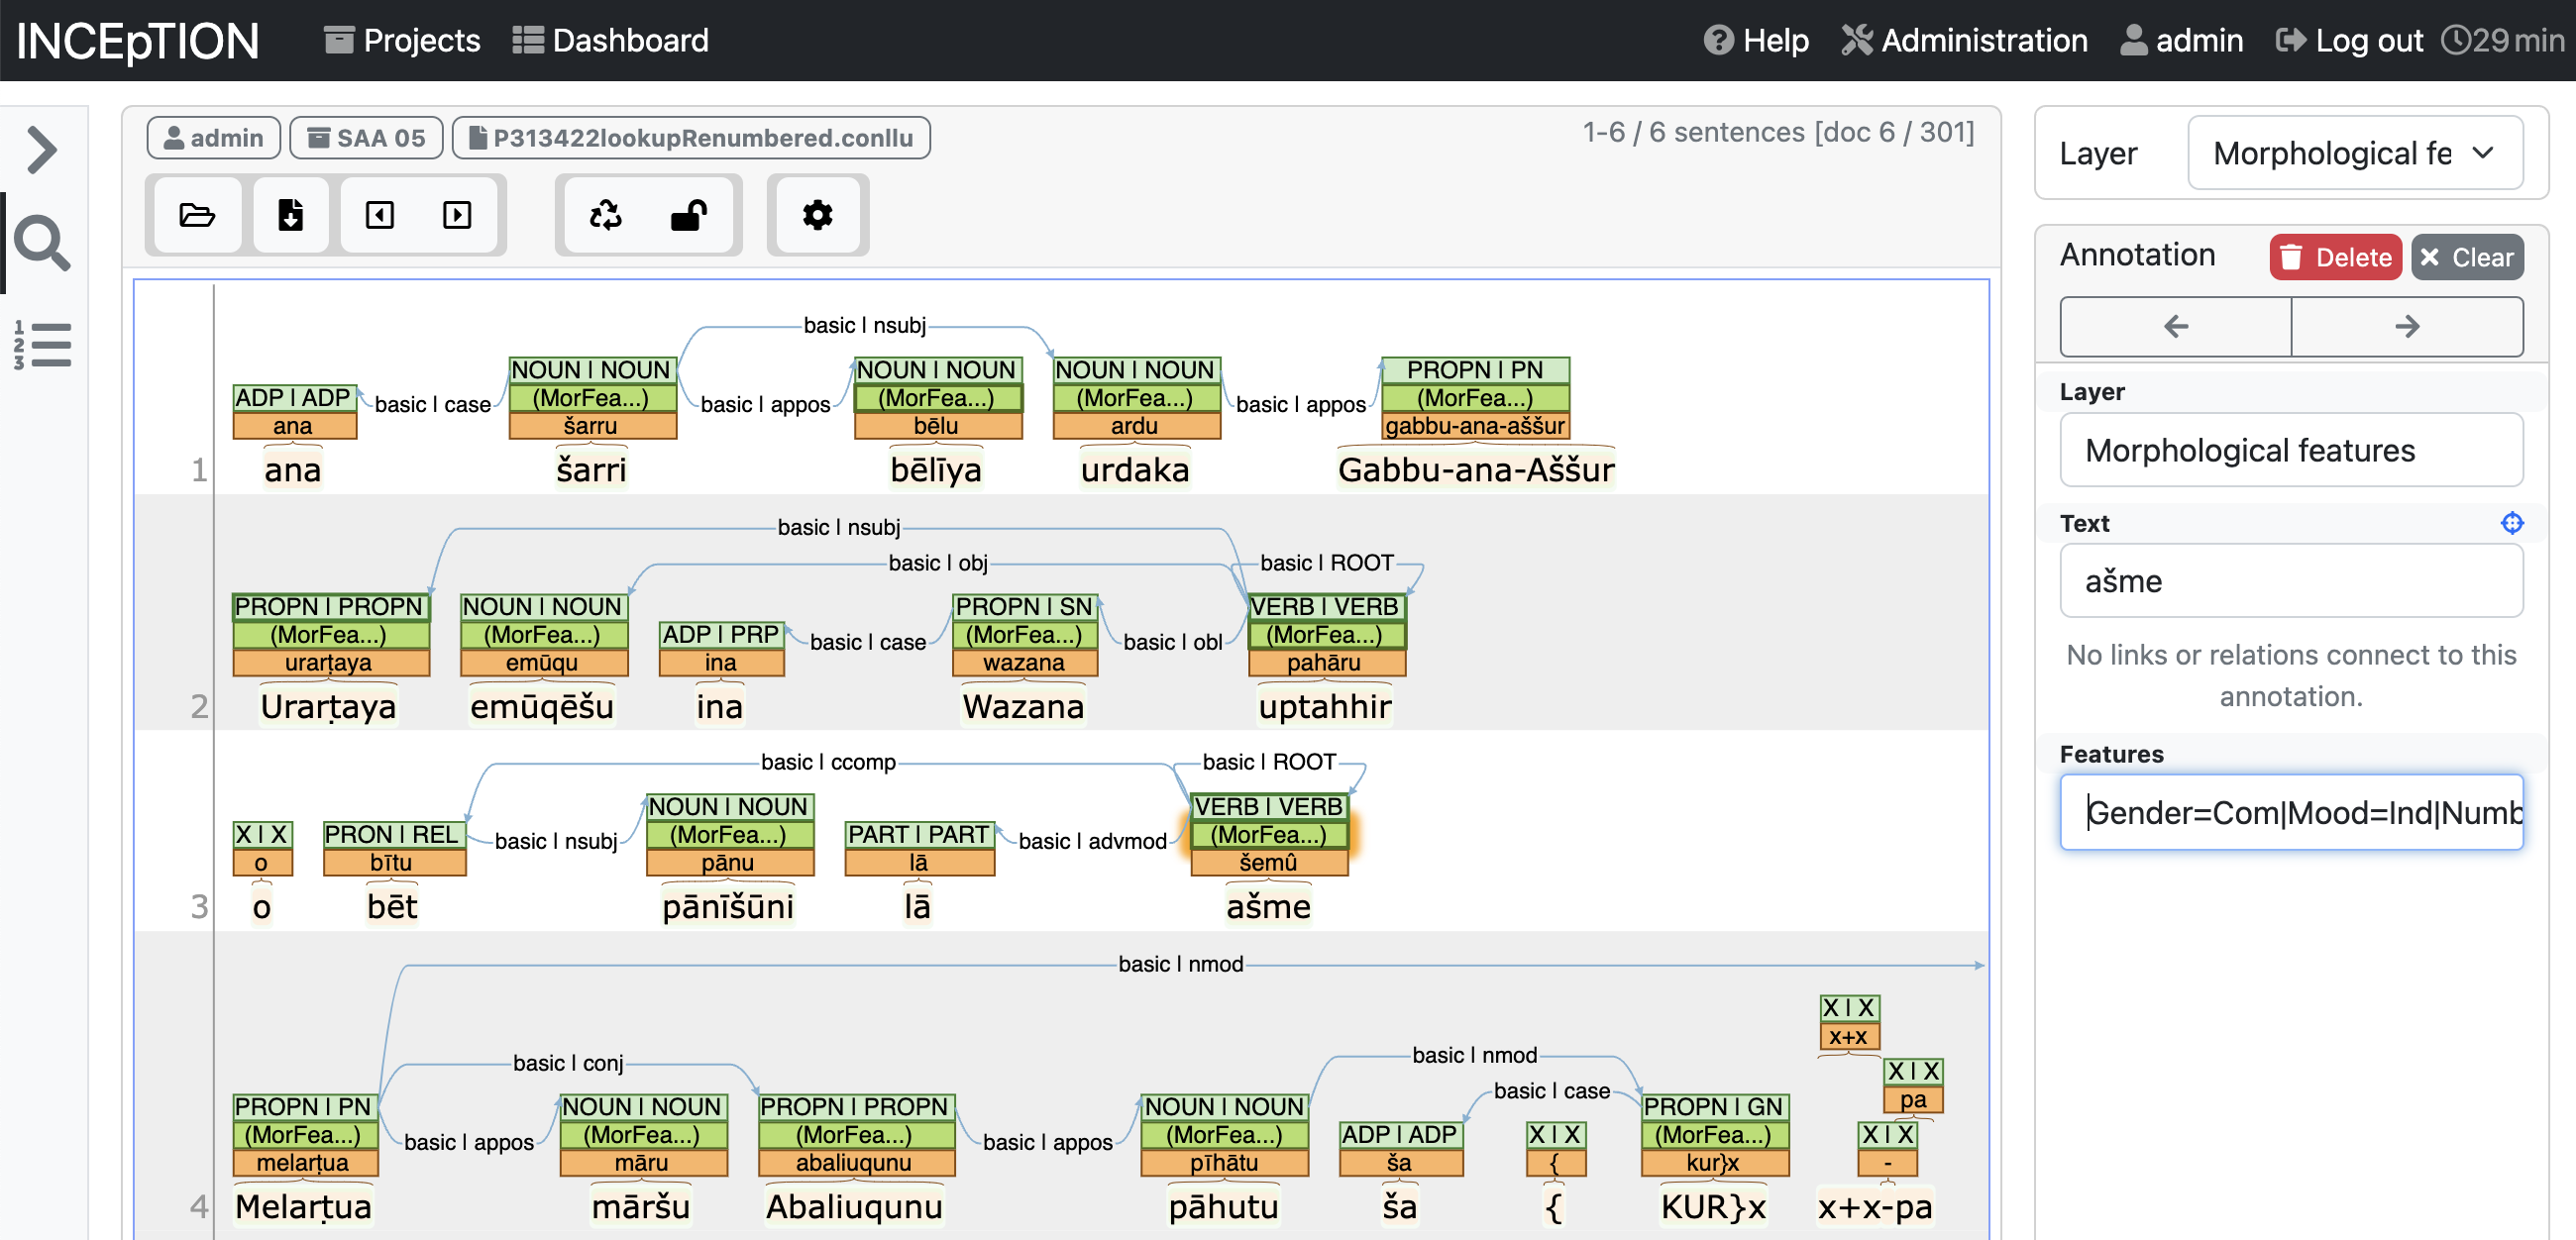2576x1240 pixels.
Task: Click the settings gear icon
Action: click(818, 215)
